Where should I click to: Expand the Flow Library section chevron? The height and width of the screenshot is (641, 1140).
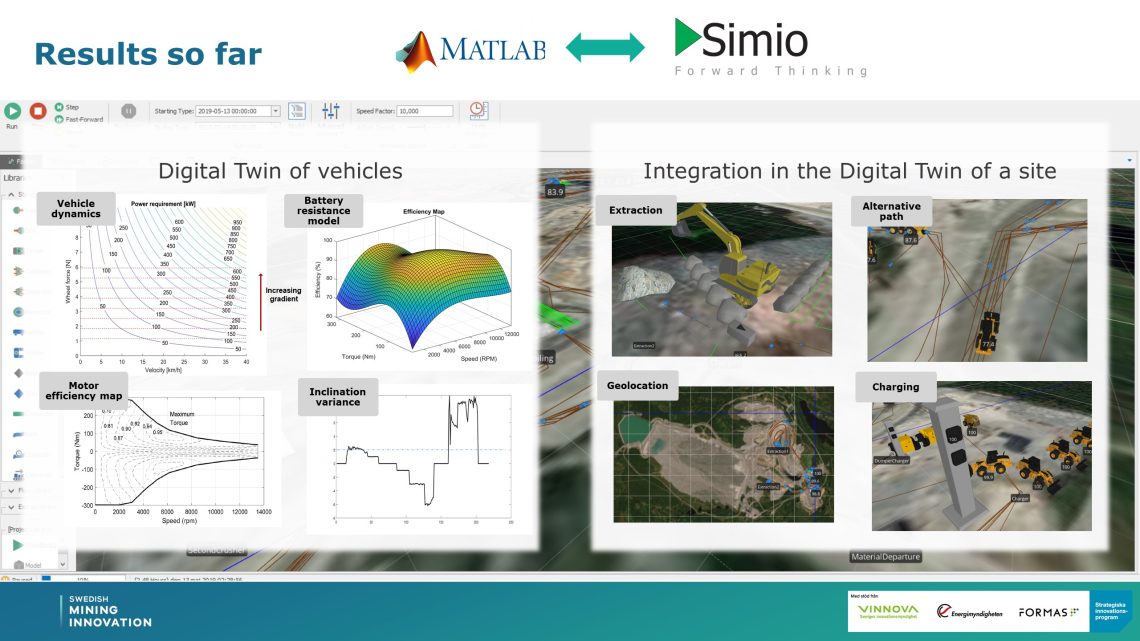tap(11, 491)
